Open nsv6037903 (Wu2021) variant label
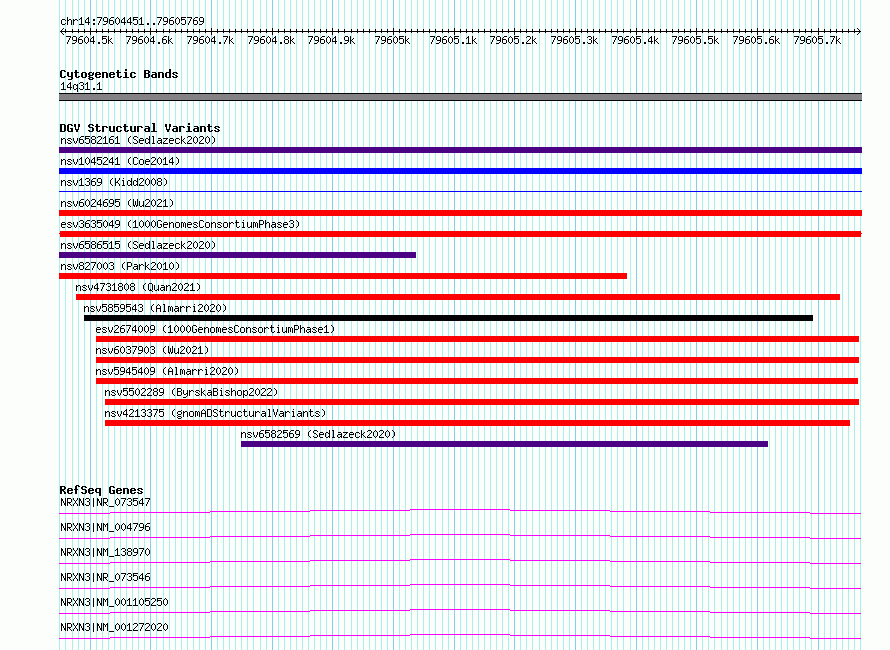This screenshot has width=890, height=650. (152, 350)
